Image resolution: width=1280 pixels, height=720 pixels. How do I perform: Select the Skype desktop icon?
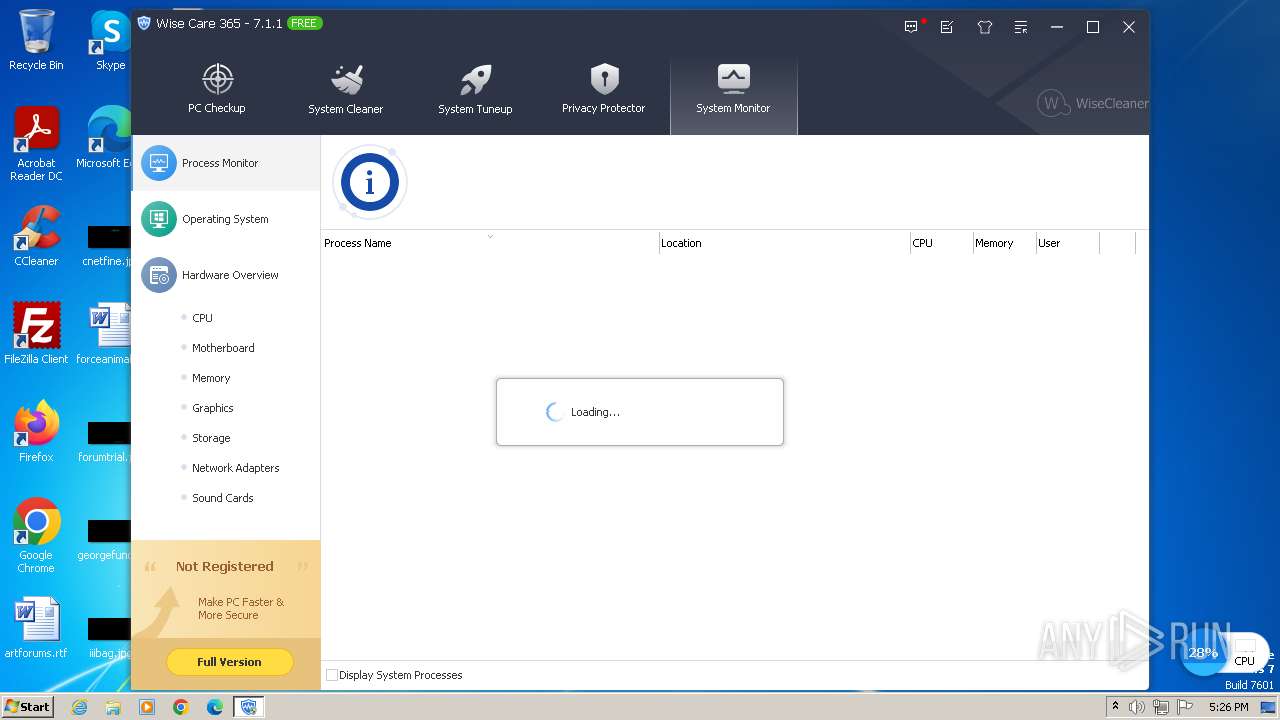coord(110,40)
